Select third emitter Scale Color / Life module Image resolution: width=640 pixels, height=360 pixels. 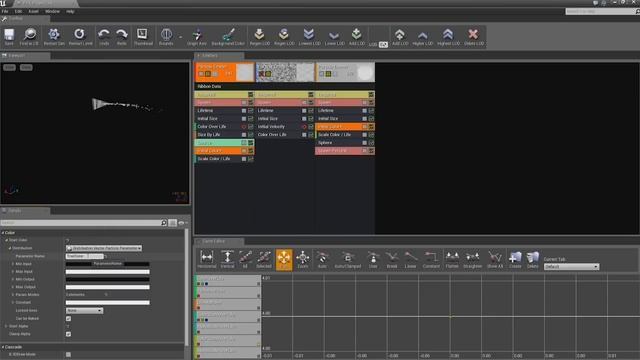[345, 135]
